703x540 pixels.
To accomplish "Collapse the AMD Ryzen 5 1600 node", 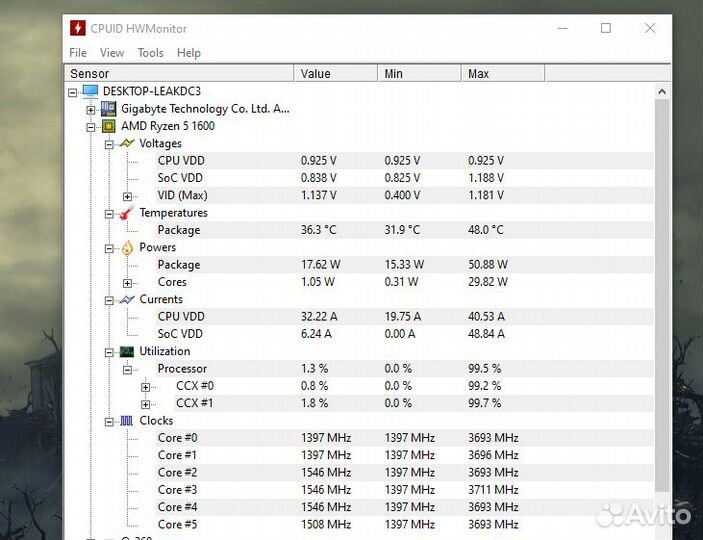I will [91, 127].
